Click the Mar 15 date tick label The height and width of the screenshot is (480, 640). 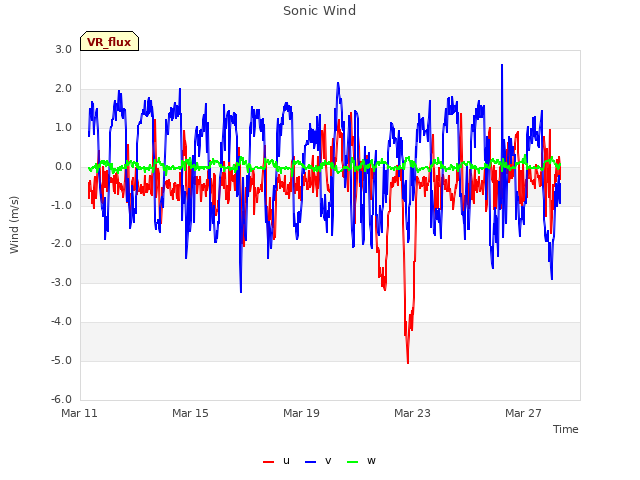point(190,413)
